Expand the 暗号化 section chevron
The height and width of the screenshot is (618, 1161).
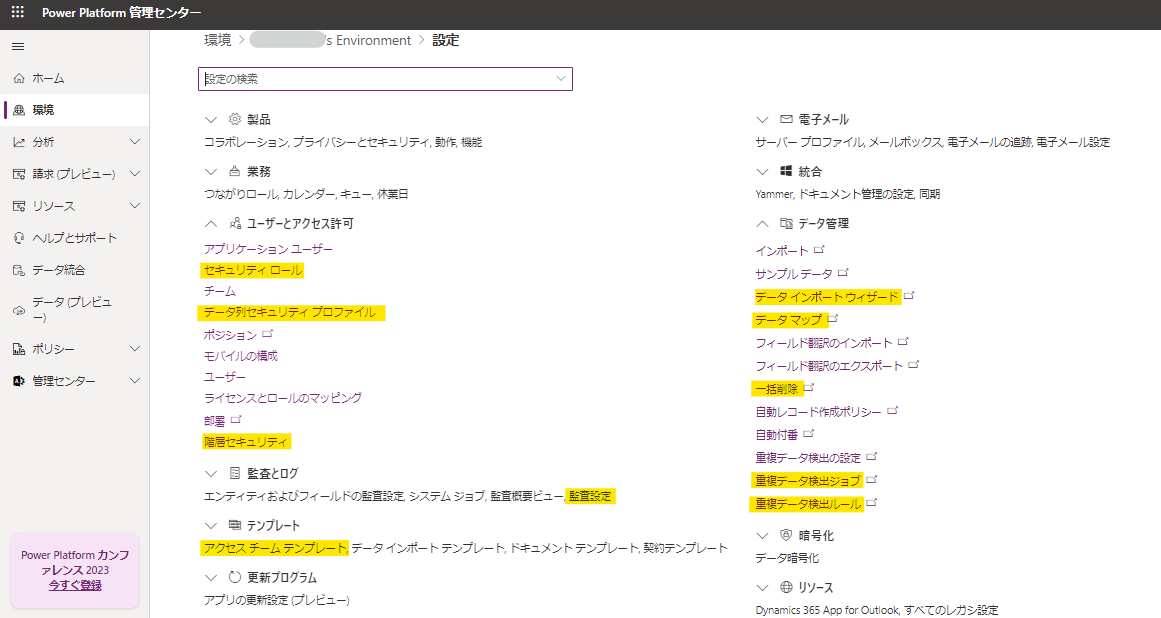coord(763,536)
